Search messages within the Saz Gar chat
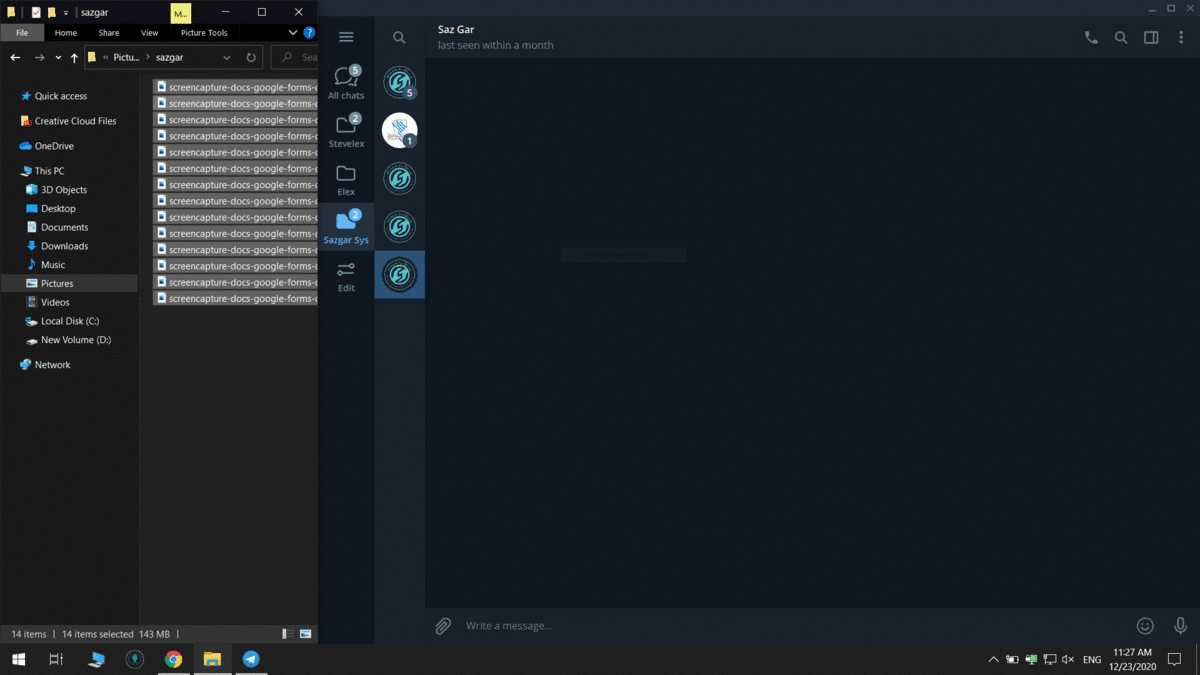The width and height of the screenshot is (1200, 675). coord(1121,36)
